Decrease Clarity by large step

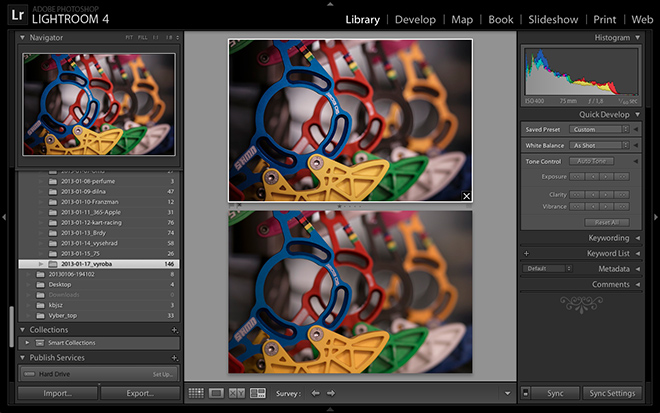pos(577,195)
